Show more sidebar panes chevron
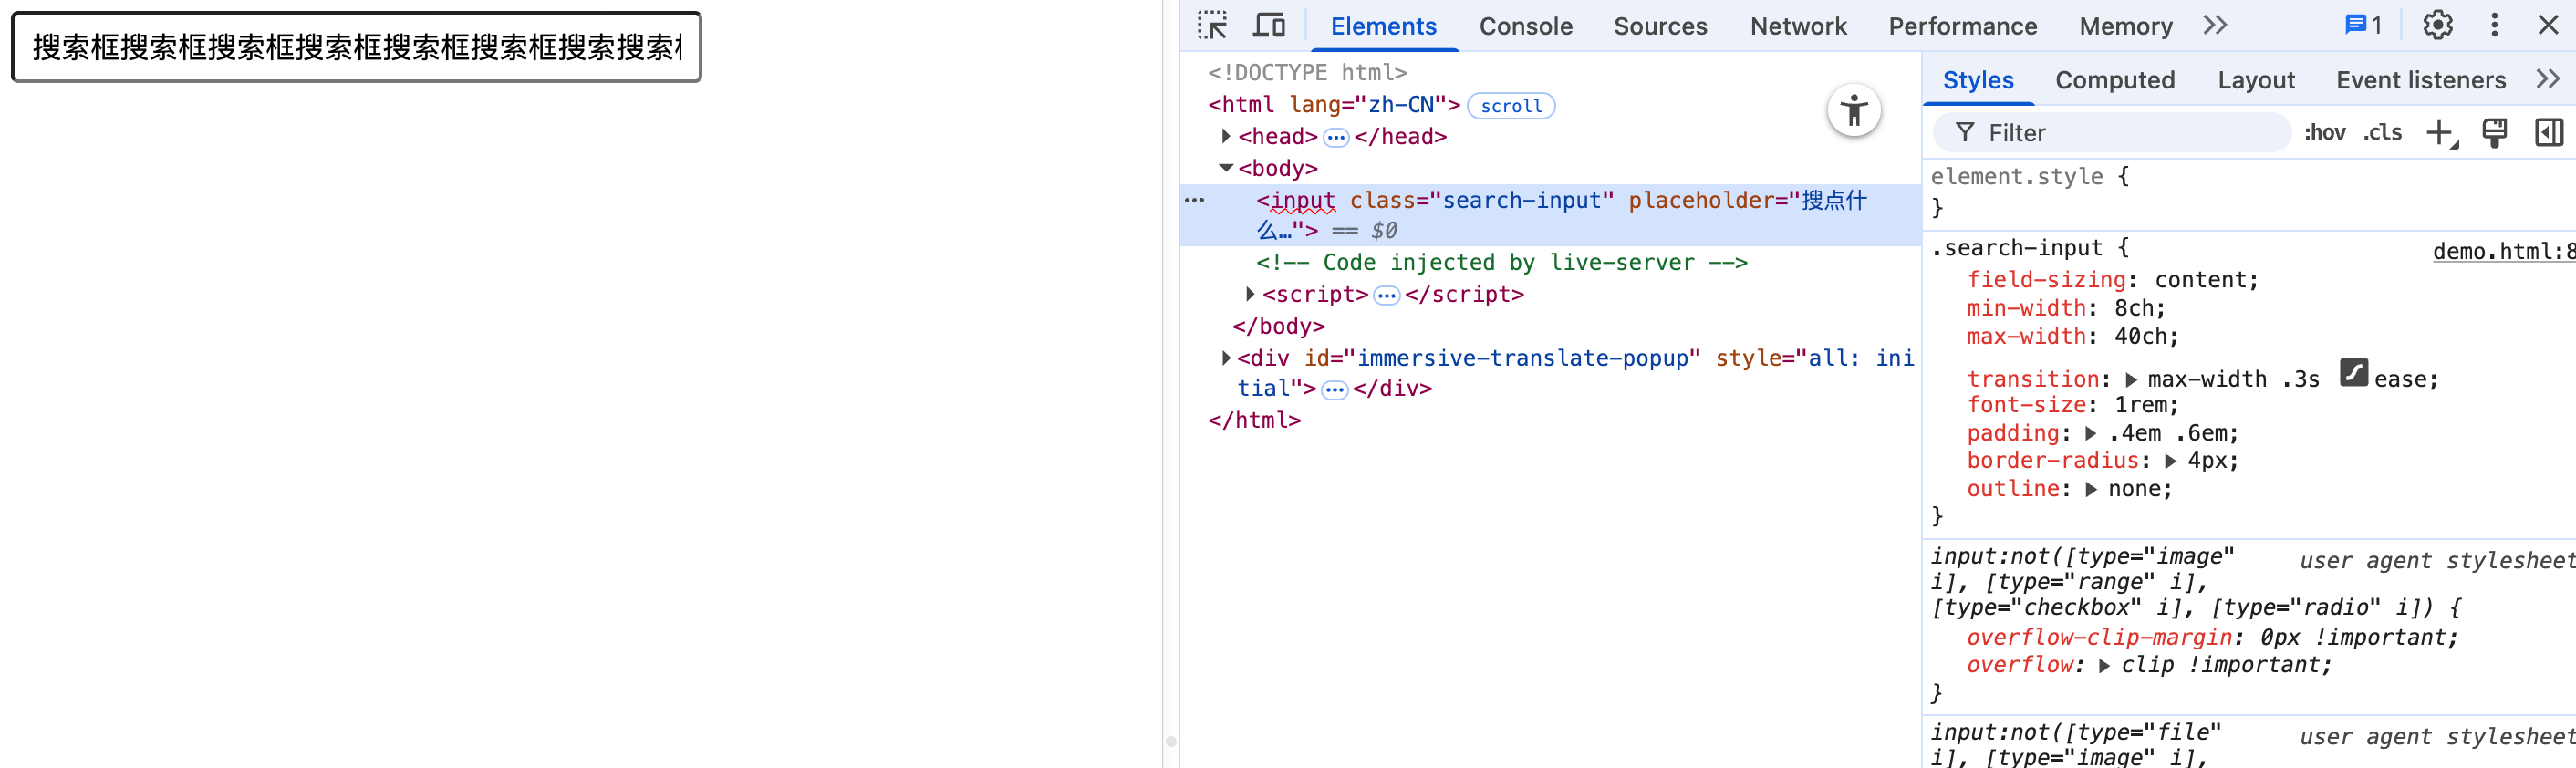This screenshot has height=768, width=2576. coord(2548,79)
